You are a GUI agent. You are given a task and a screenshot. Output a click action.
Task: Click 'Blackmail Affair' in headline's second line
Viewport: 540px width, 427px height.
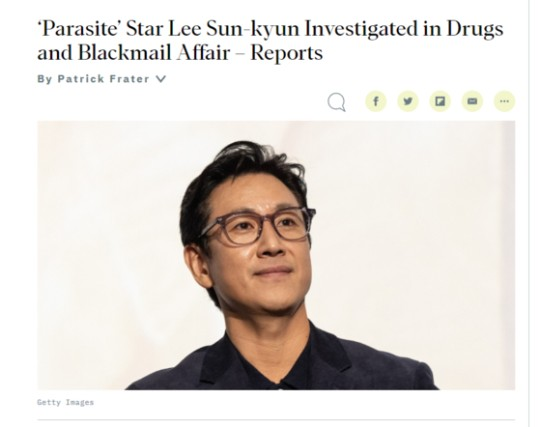[154, 53]
